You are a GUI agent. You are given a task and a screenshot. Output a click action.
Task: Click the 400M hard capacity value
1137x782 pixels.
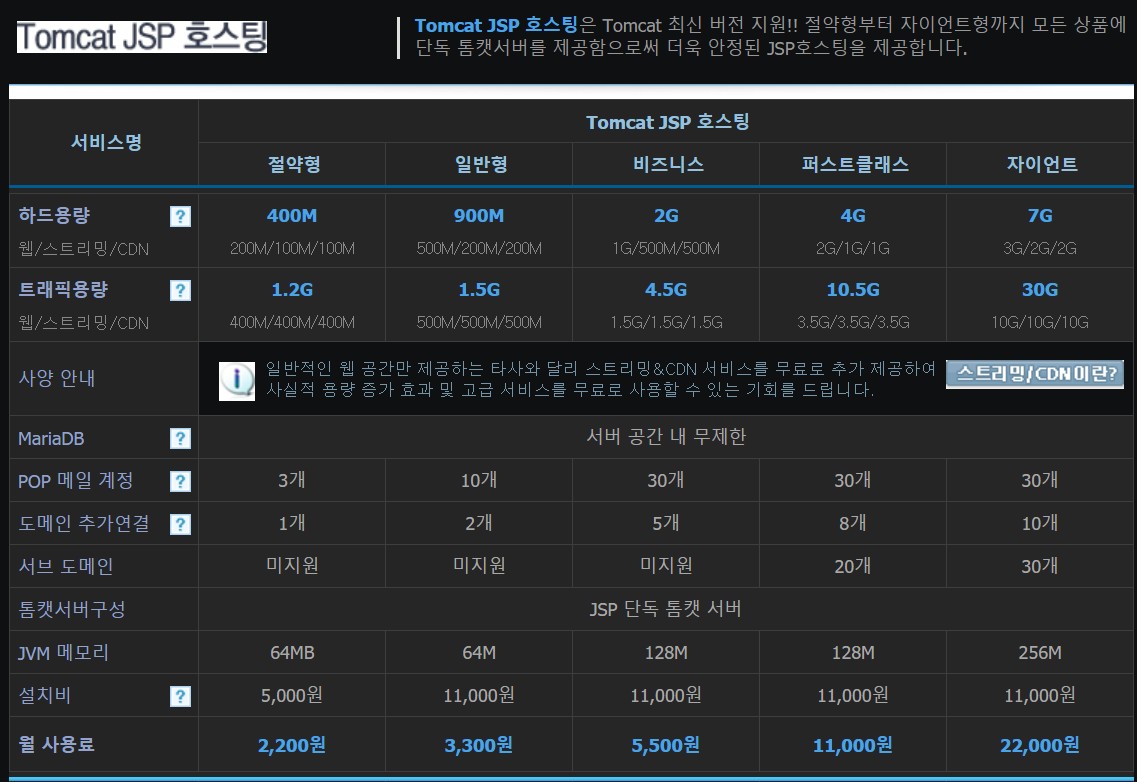tap(292, 215)
